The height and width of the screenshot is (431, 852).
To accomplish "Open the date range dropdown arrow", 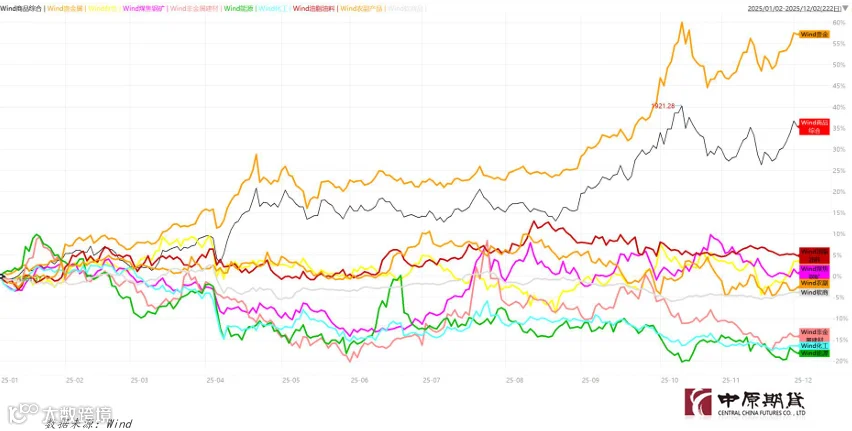I will pos(844,9).
